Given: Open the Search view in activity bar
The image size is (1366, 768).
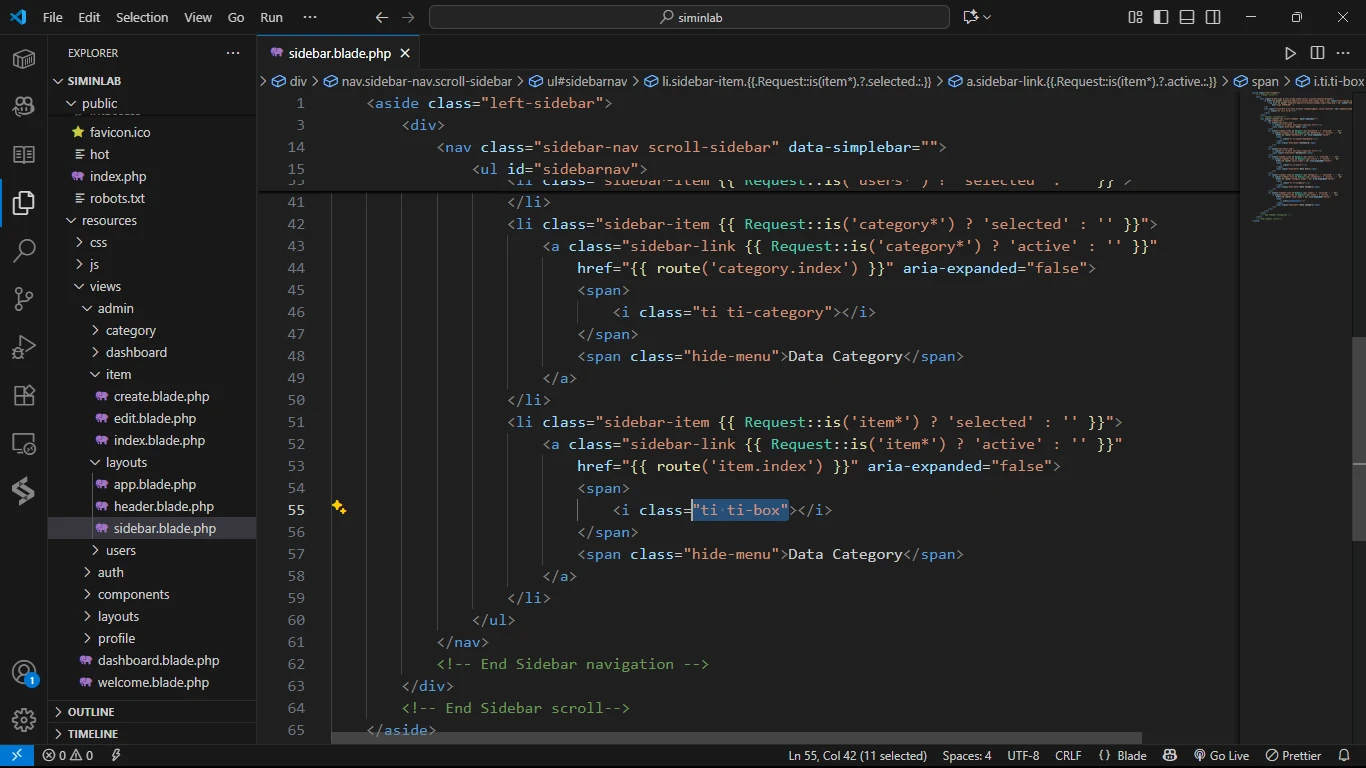Looking at the screenshot, I should pyautogui.click(x=24, y=250).
